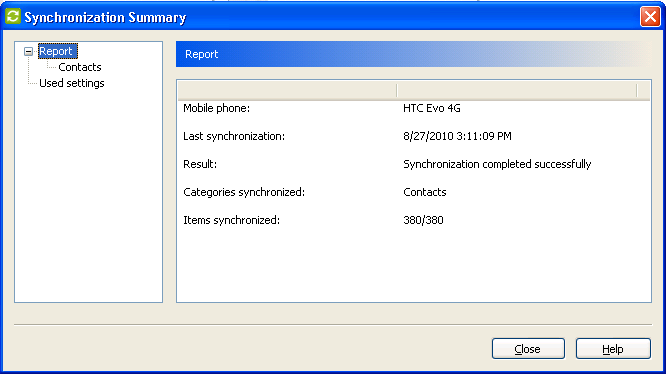Select the 'Categories synchronized:' label
This screenshot has width=667, height=374.
244,192
